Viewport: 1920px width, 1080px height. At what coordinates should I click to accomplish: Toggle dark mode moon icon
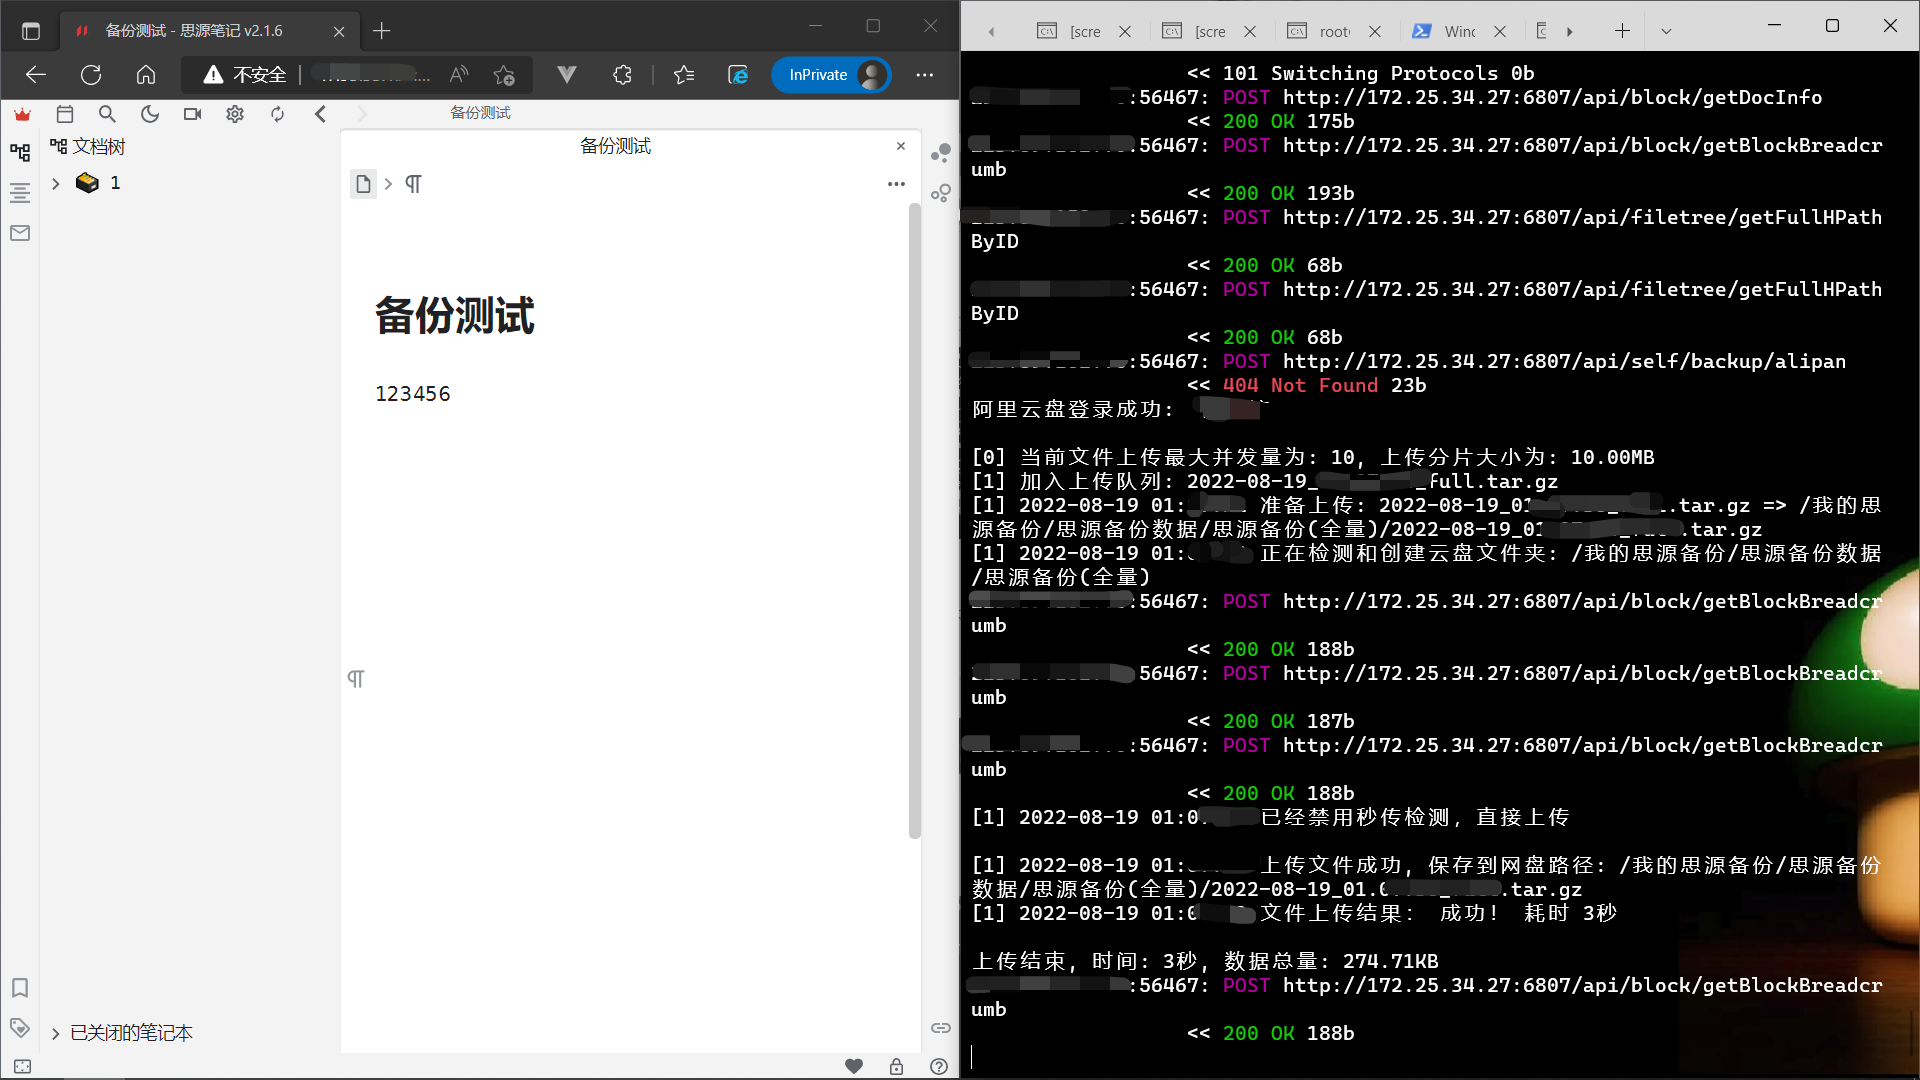point(150,114)
